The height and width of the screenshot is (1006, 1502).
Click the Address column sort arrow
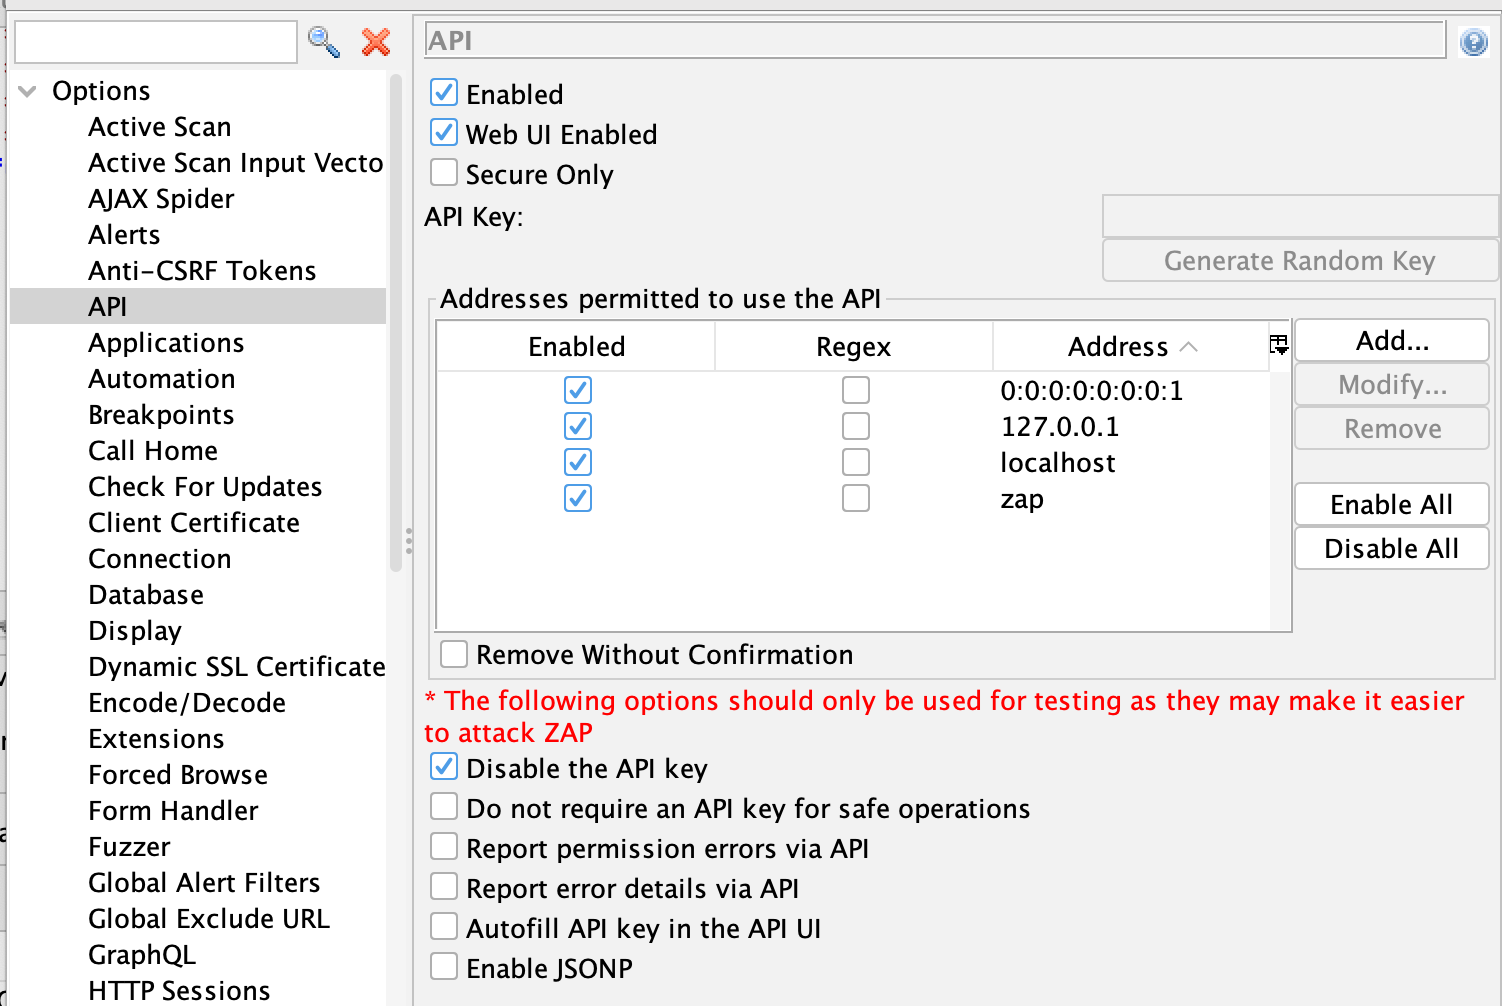click(x=1190, y=346)
